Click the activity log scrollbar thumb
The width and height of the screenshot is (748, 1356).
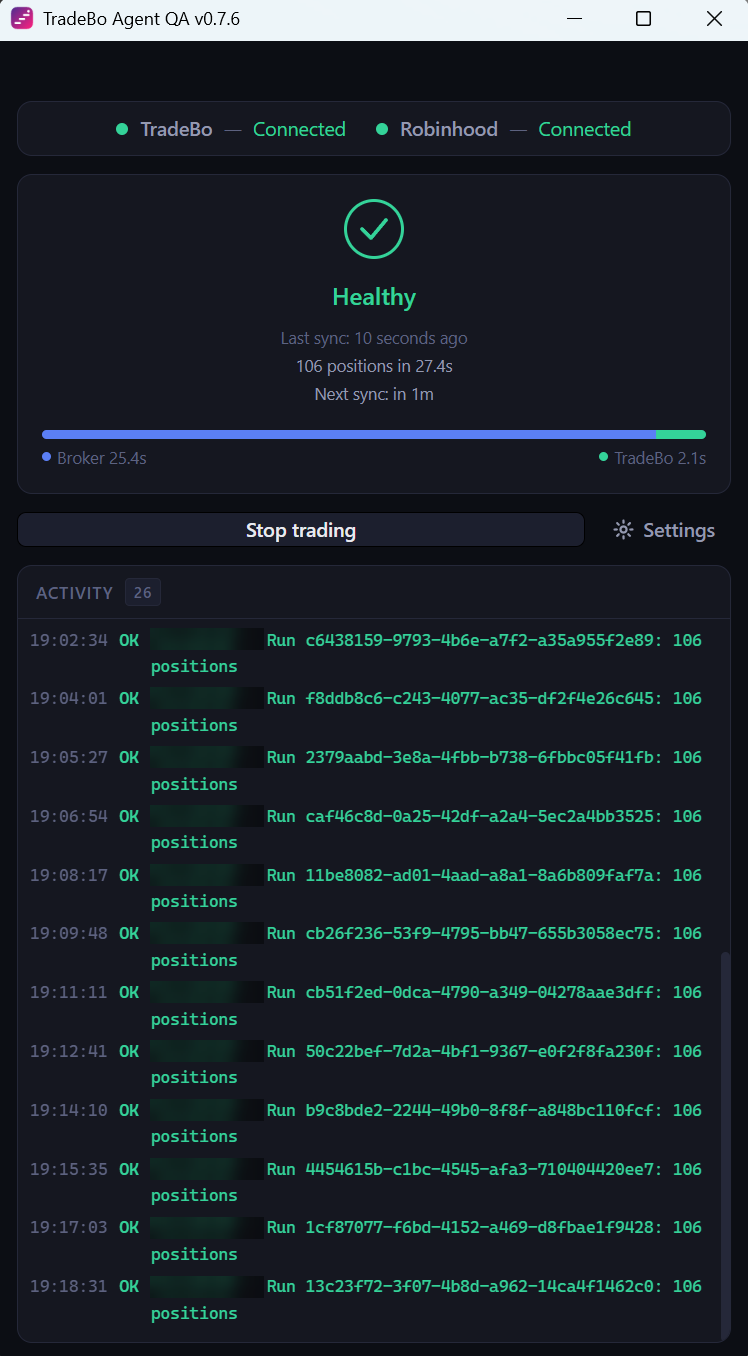pos(725,1144)
